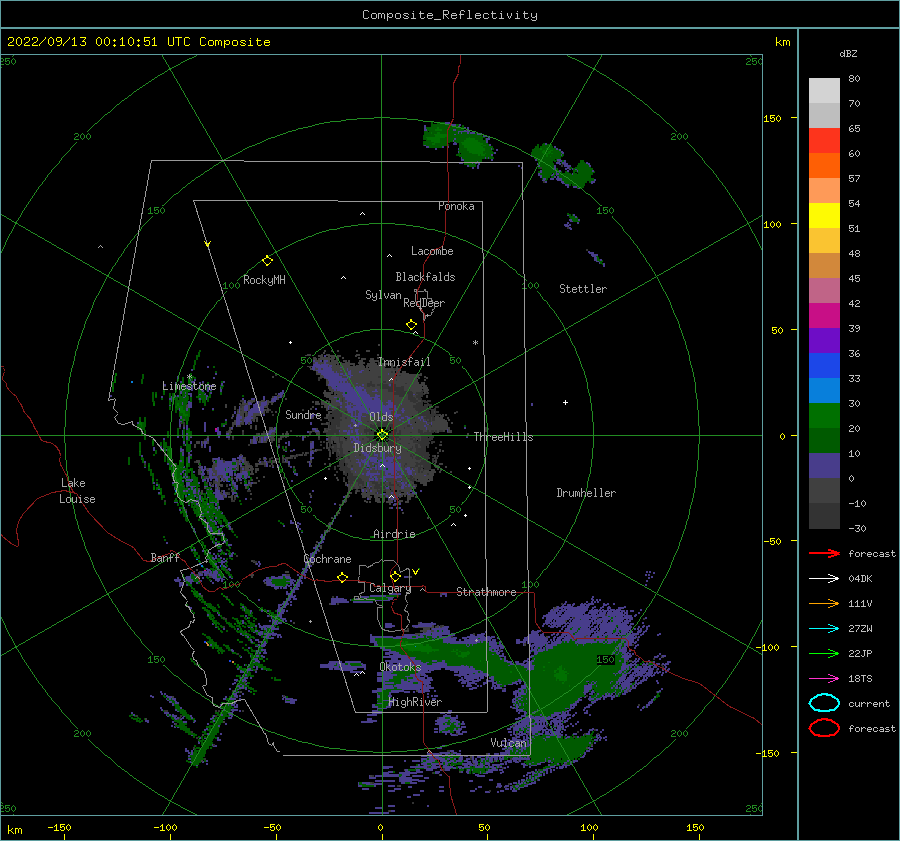
Task: Click the red forecast arrow in legend
Action: 824,553
